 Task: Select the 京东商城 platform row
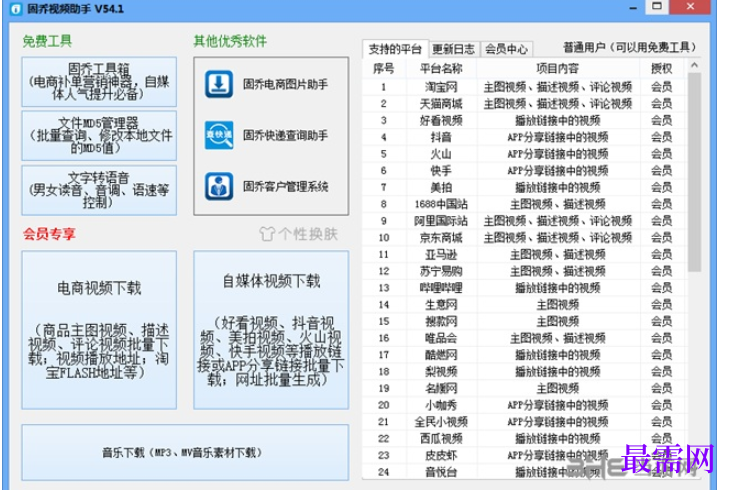point(524,238)
